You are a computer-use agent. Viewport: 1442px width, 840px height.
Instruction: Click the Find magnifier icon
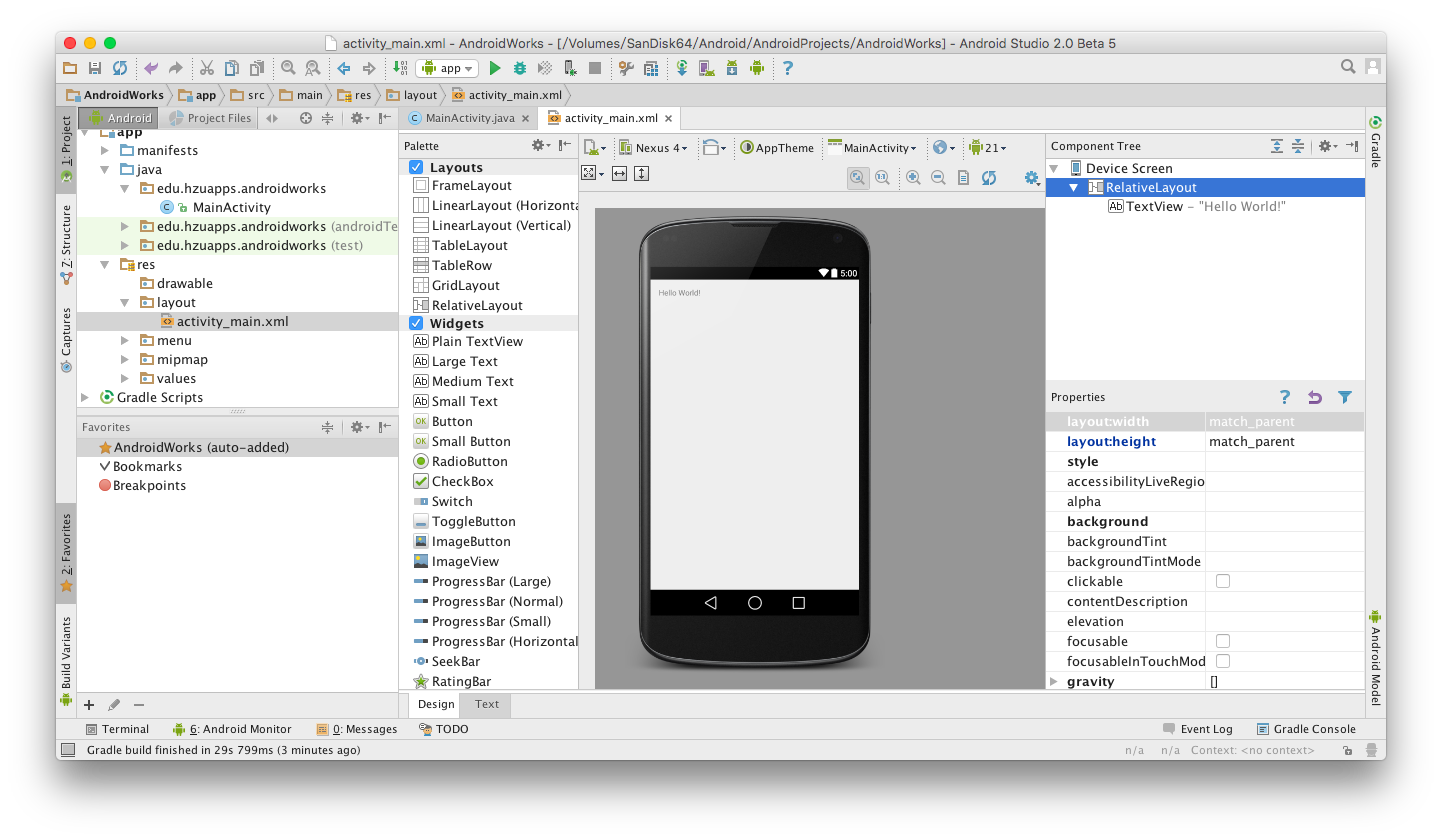[288, 68]
